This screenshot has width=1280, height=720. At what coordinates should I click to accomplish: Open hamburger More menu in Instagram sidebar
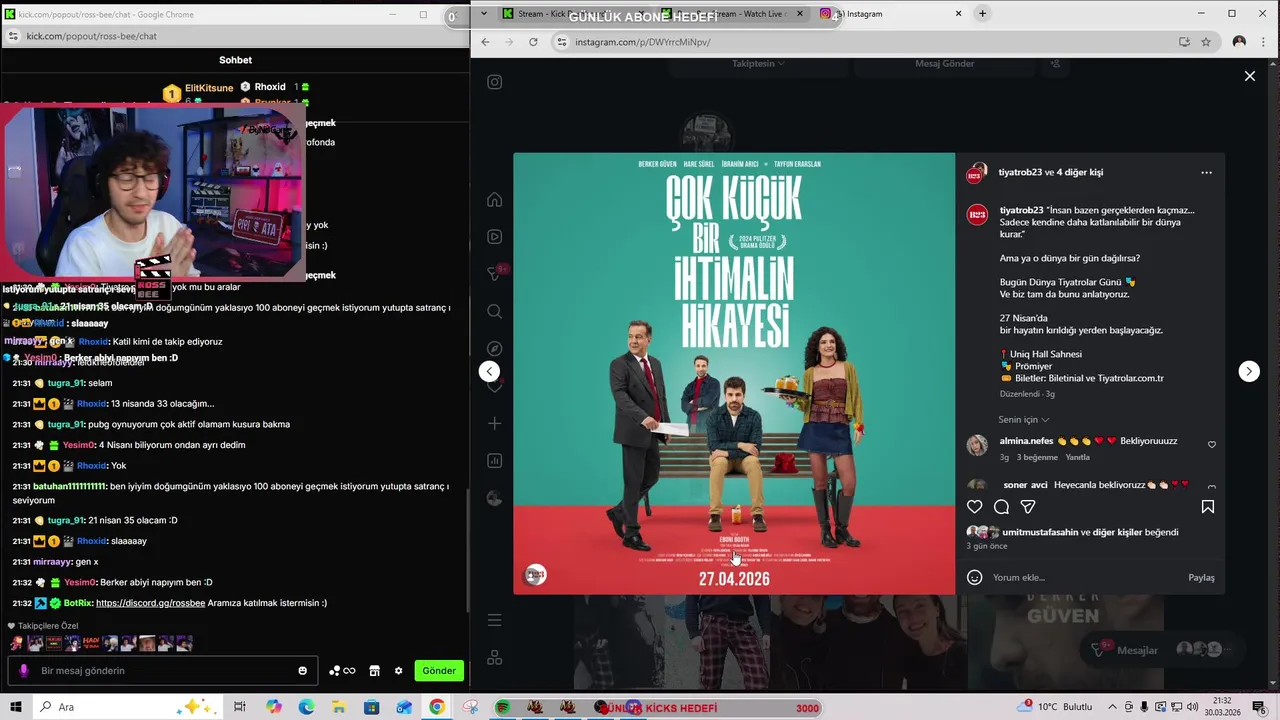point(494,620)
